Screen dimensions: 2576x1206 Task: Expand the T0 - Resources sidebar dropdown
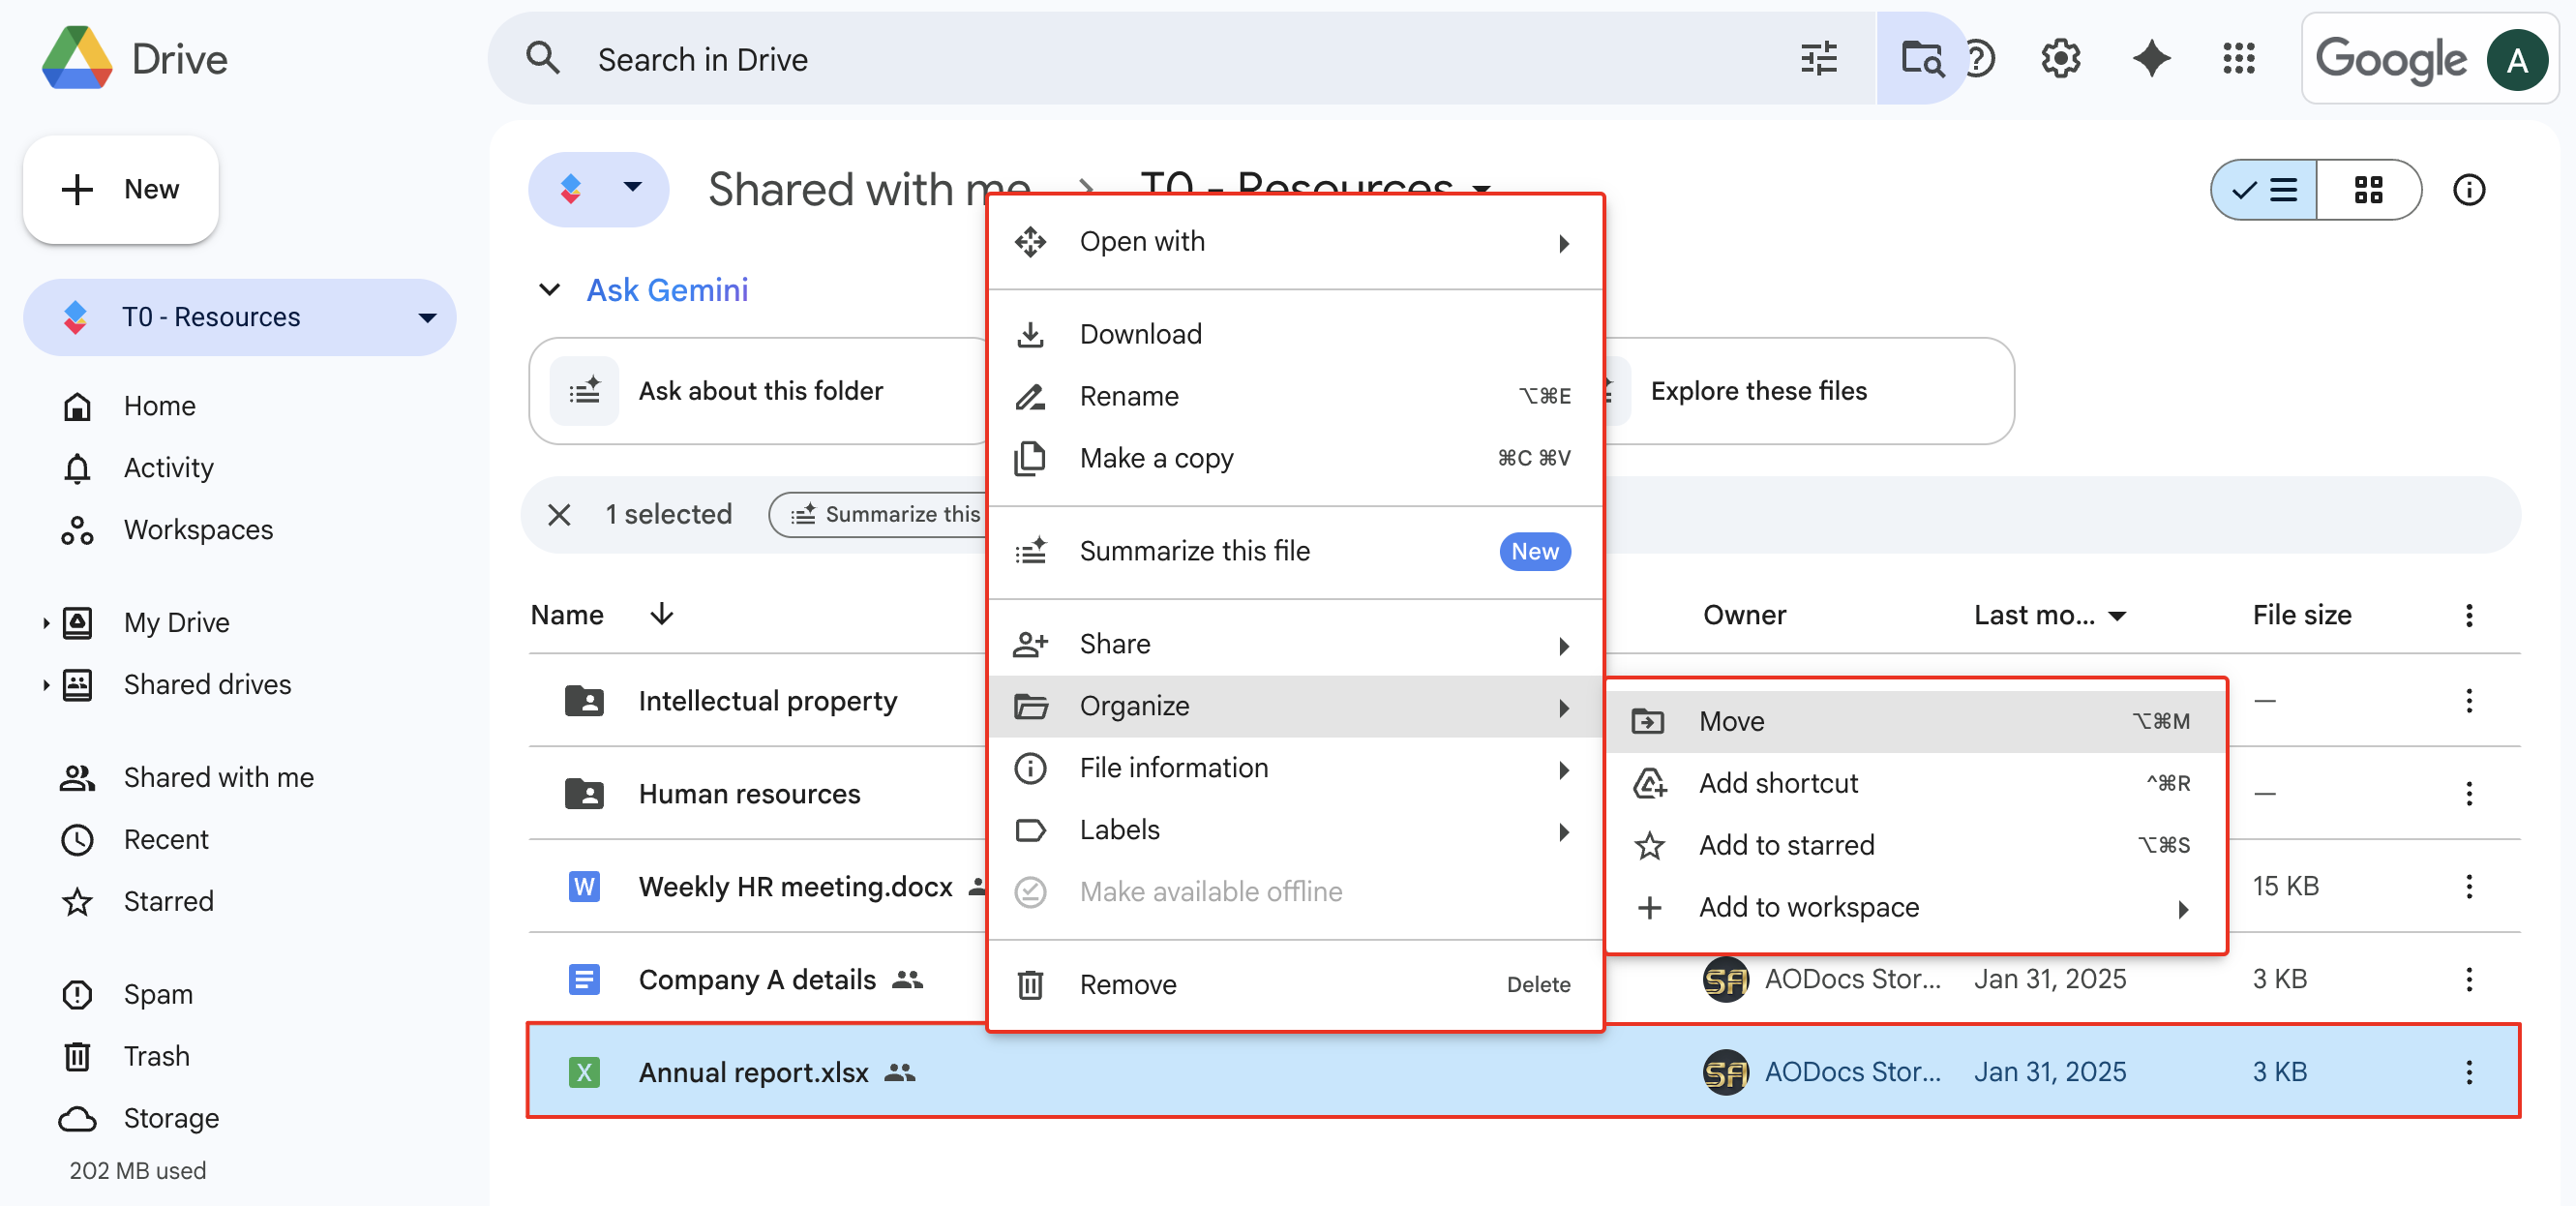tap(427, 317)
